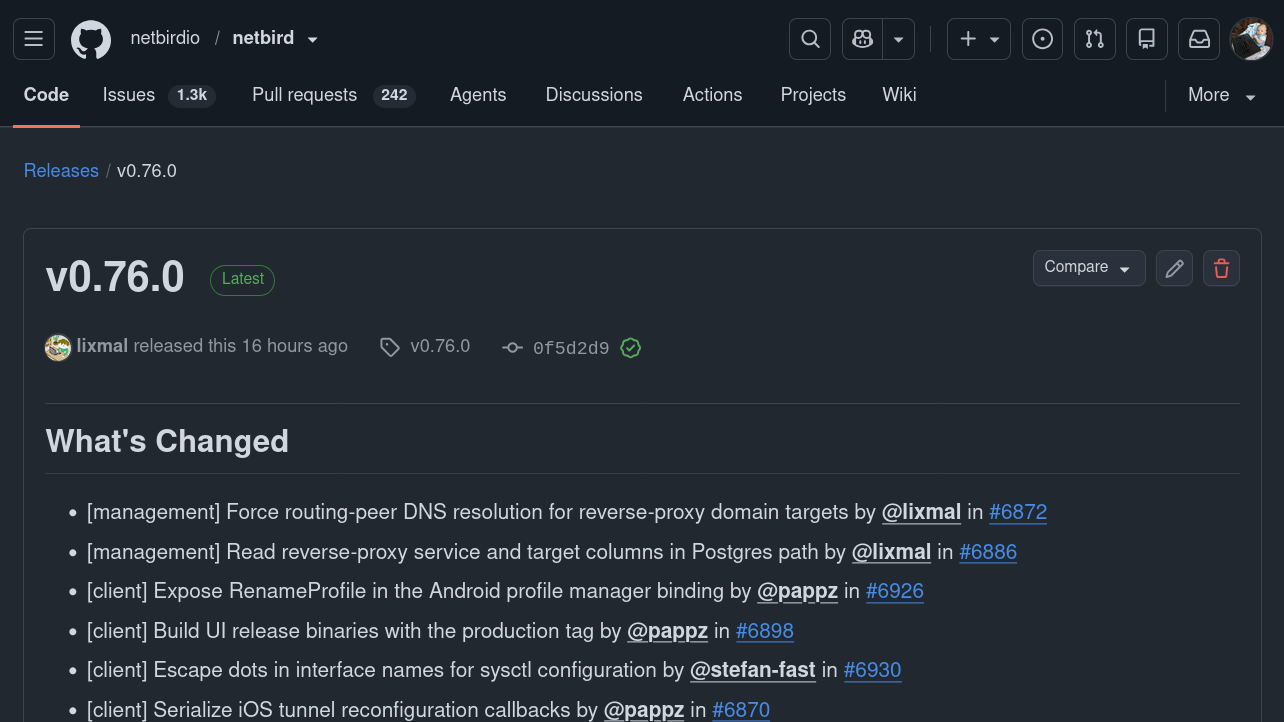Image resolution: width=1284 pixels, height=722 pixels.
Task: Click the 242 pull requests counter
Action: pos(394,95)
